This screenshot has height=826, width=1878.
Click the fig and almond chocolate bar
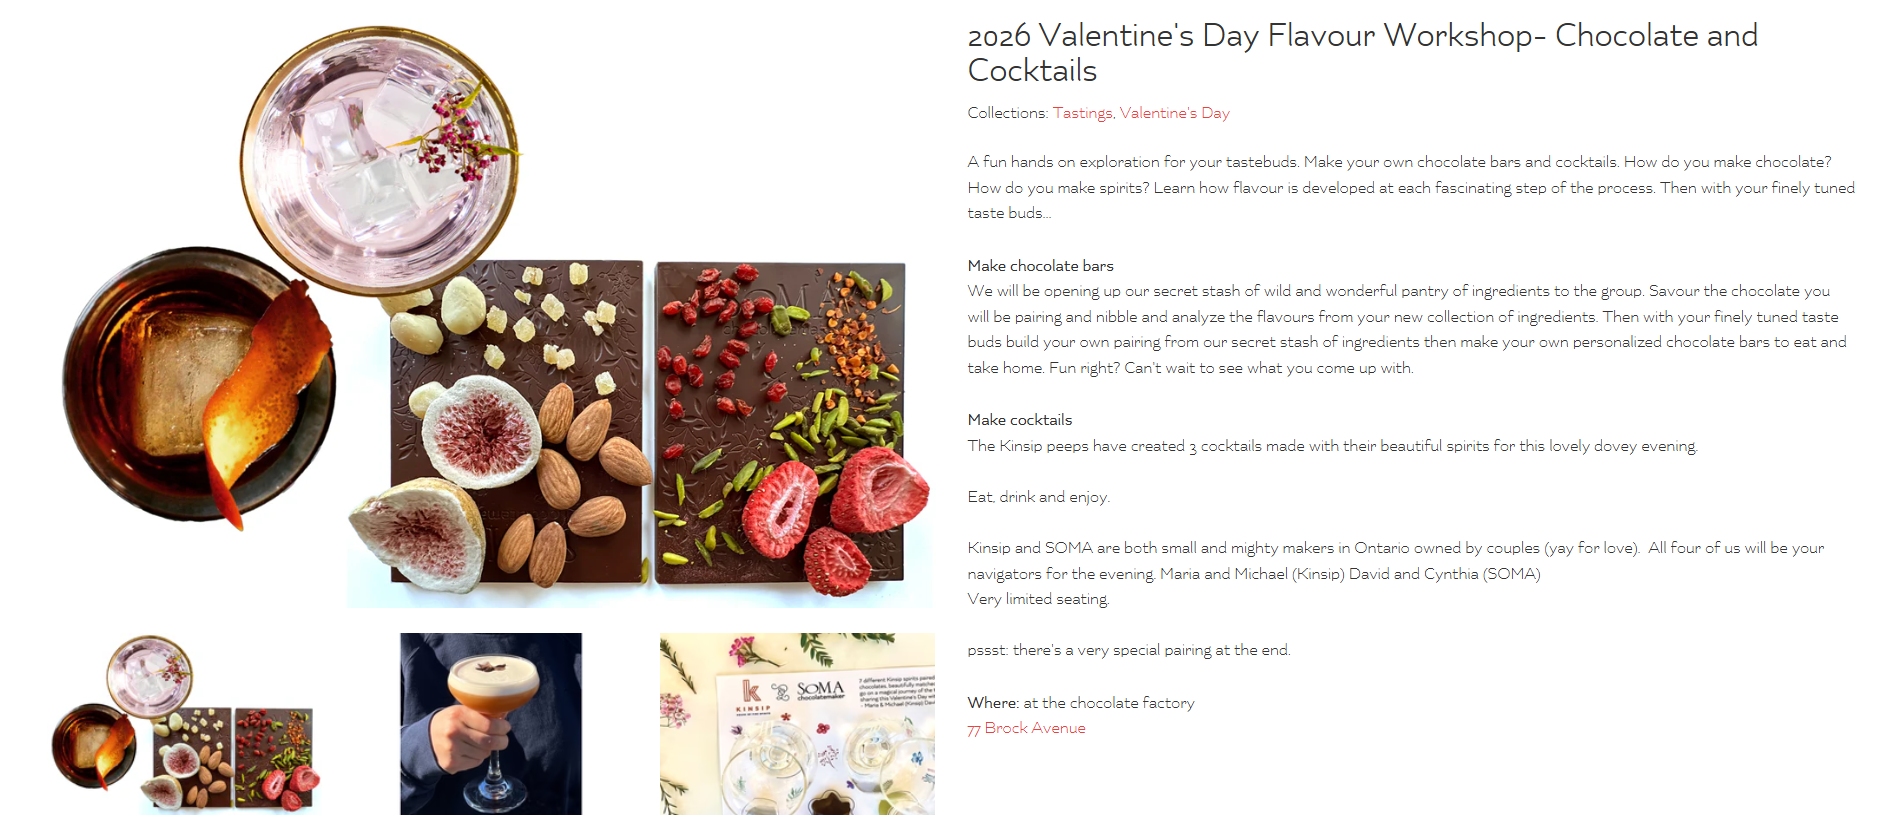pos(516,420)
